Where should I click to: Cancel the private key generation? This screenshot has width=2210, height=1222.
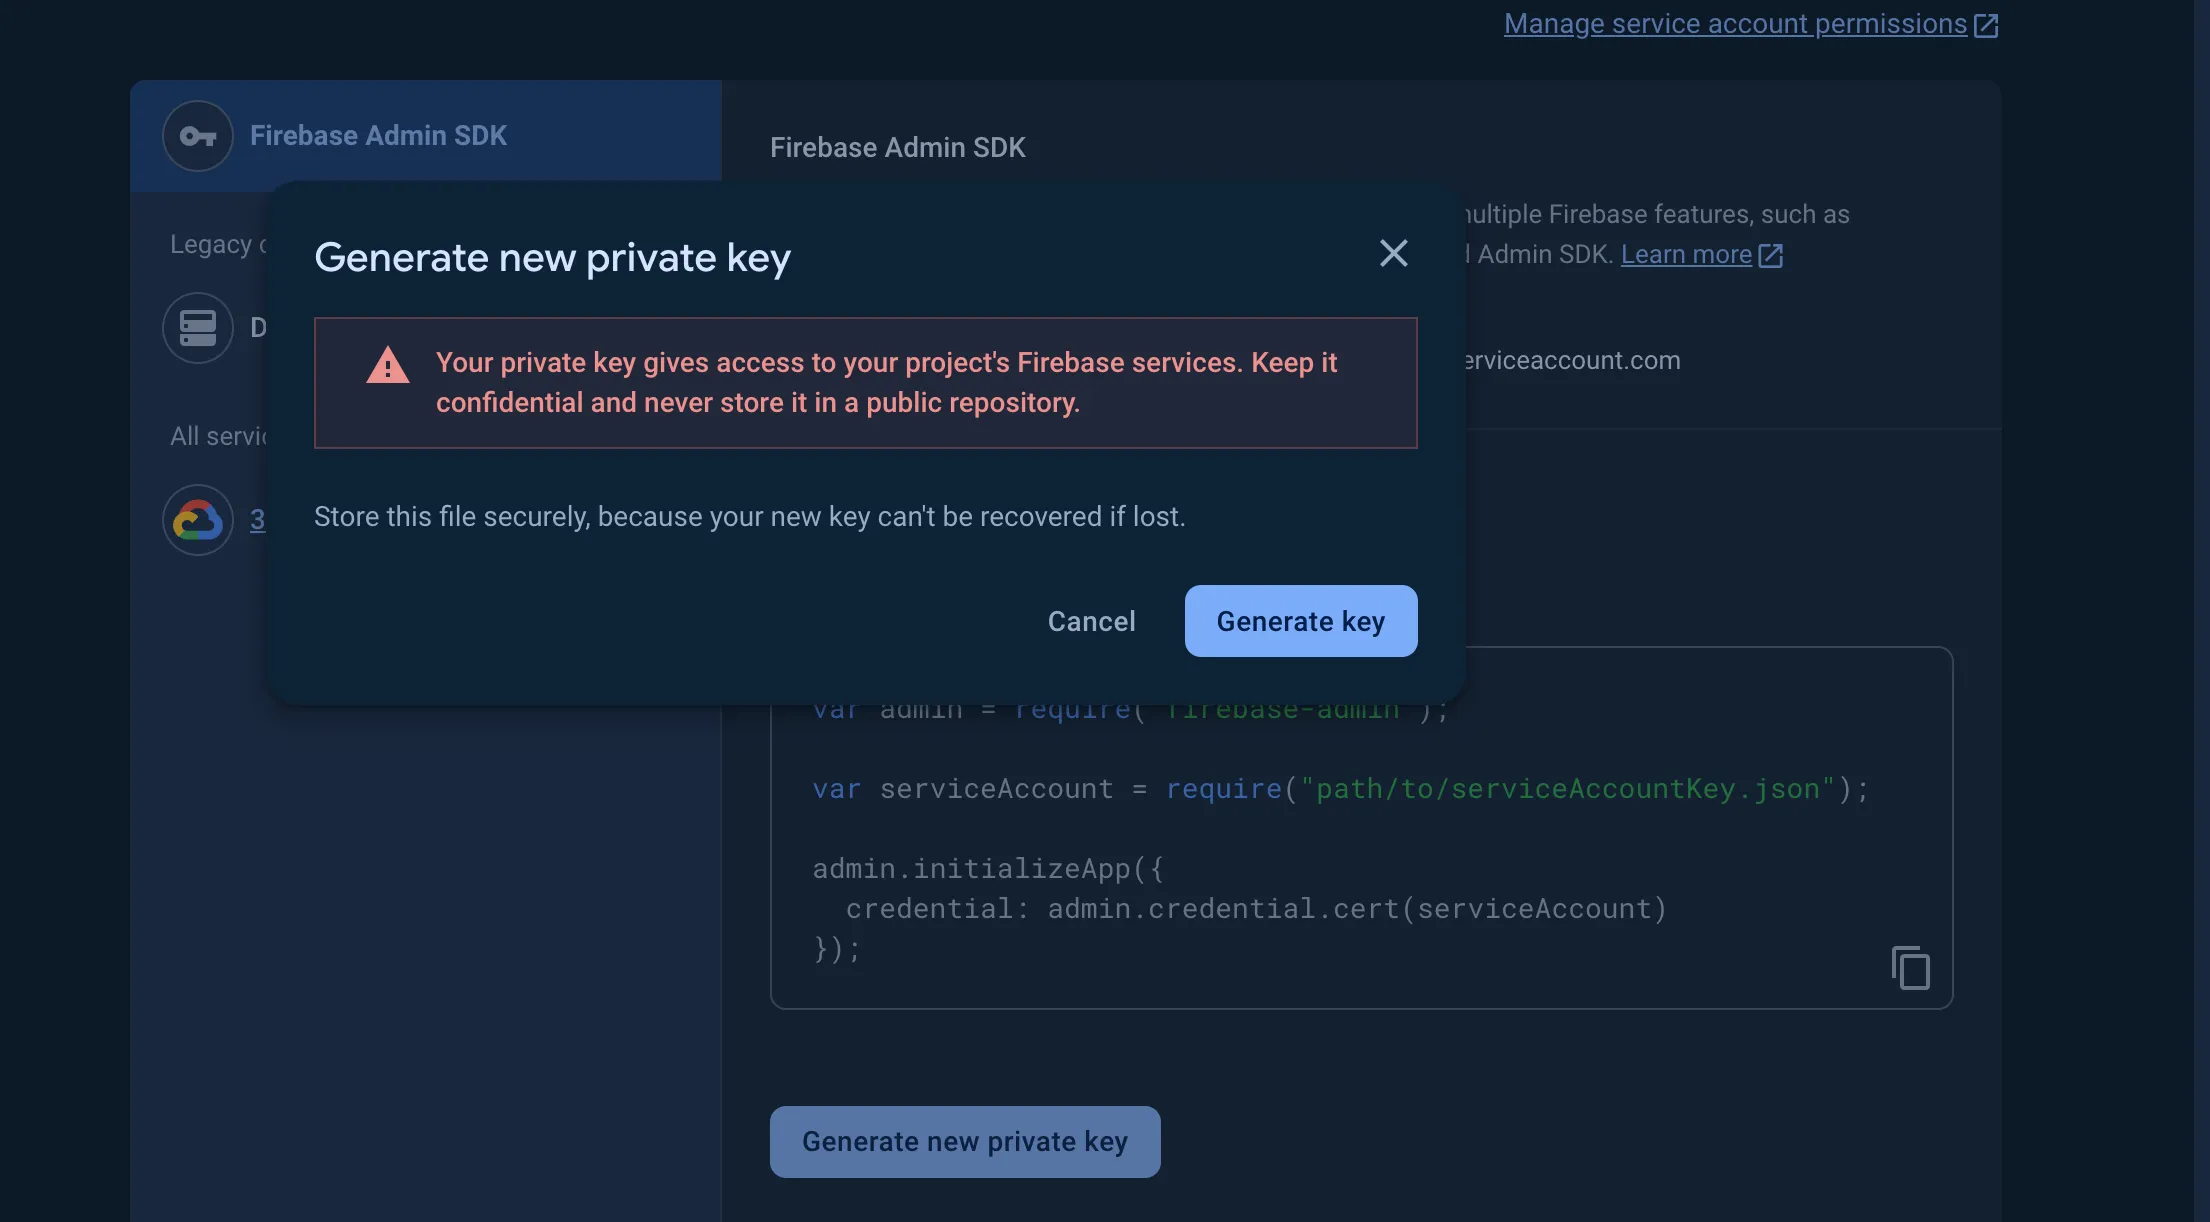[1091, 621]
